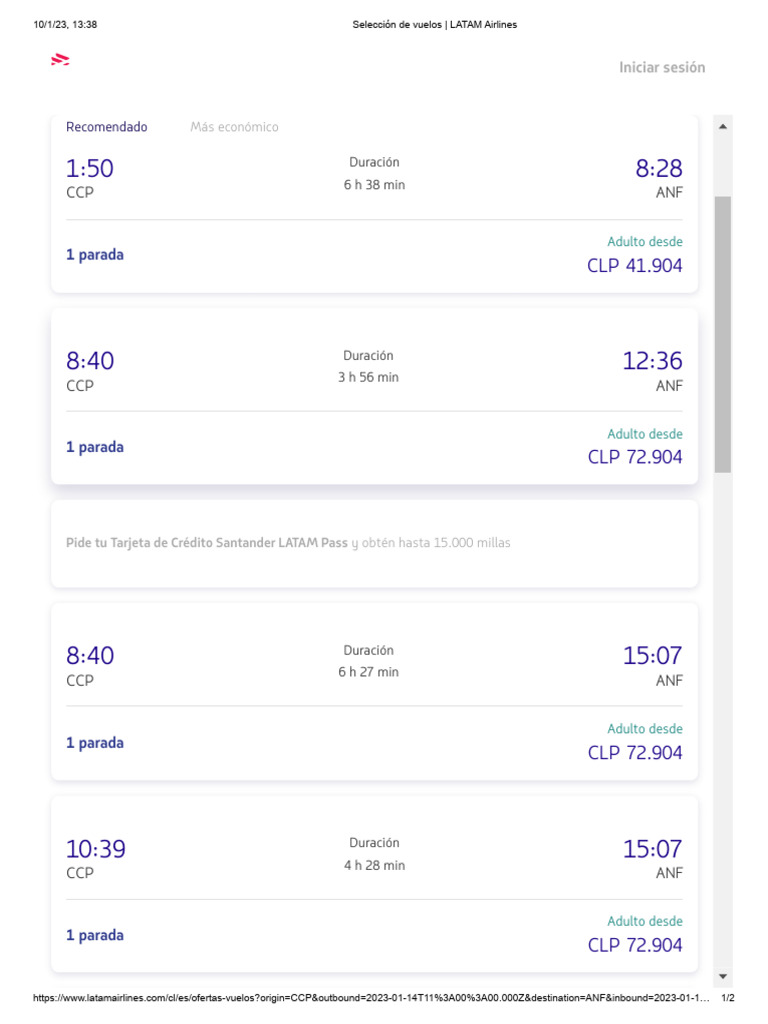The image size is (768, 1024).
Task: Click the Santander LATAM Pass credit card banner
Action: pos(374,543)
